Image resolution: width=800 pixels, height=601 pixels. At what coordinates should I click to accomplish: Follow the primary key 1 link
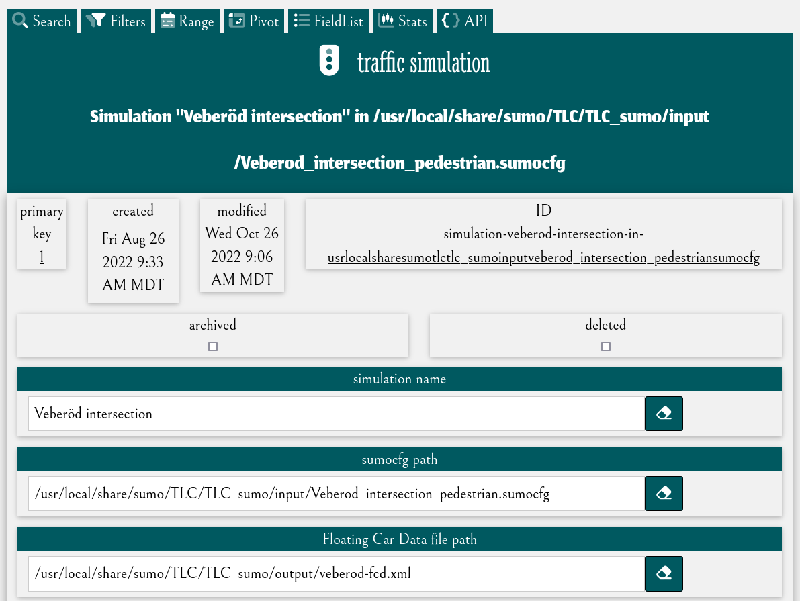[x=42, y=257]
